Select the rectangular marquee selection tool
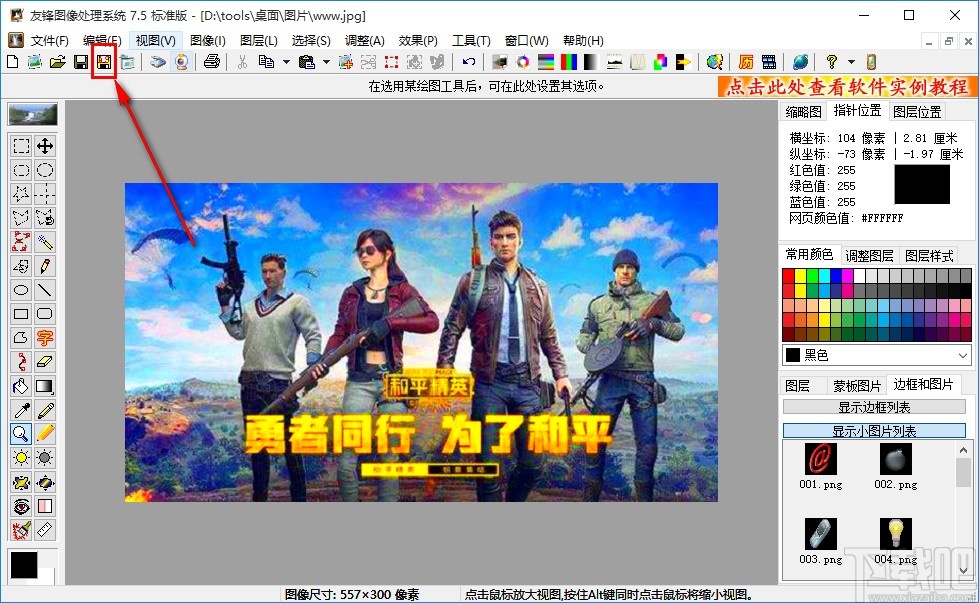 coord(21,146)
